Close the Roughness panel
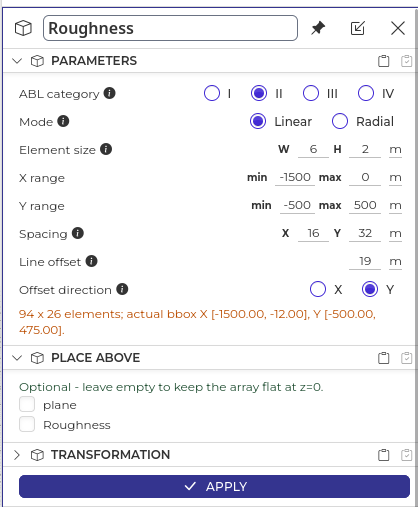The image size is (418, 507). (x=398, y=28)
